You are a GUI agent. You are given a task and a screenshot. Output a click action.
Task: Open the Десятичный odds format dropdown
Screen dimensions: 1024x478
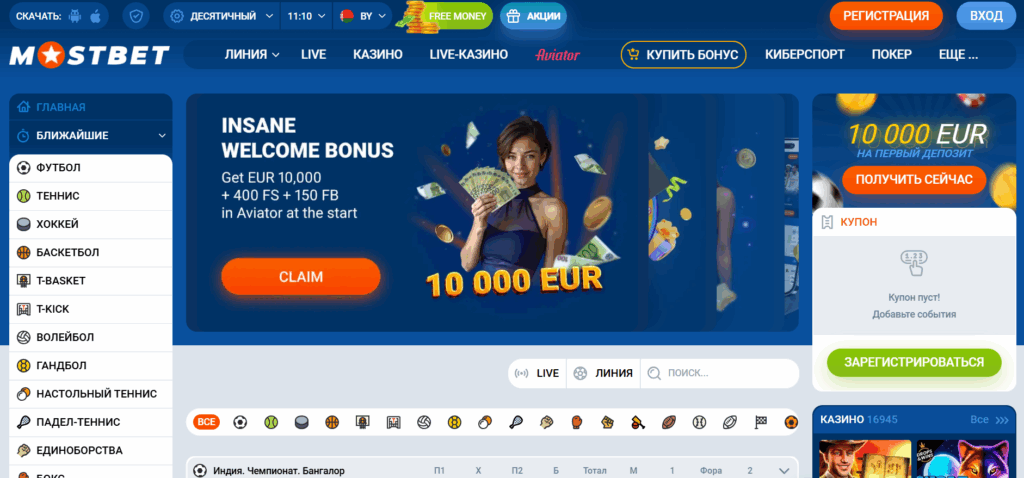point(222,16)
